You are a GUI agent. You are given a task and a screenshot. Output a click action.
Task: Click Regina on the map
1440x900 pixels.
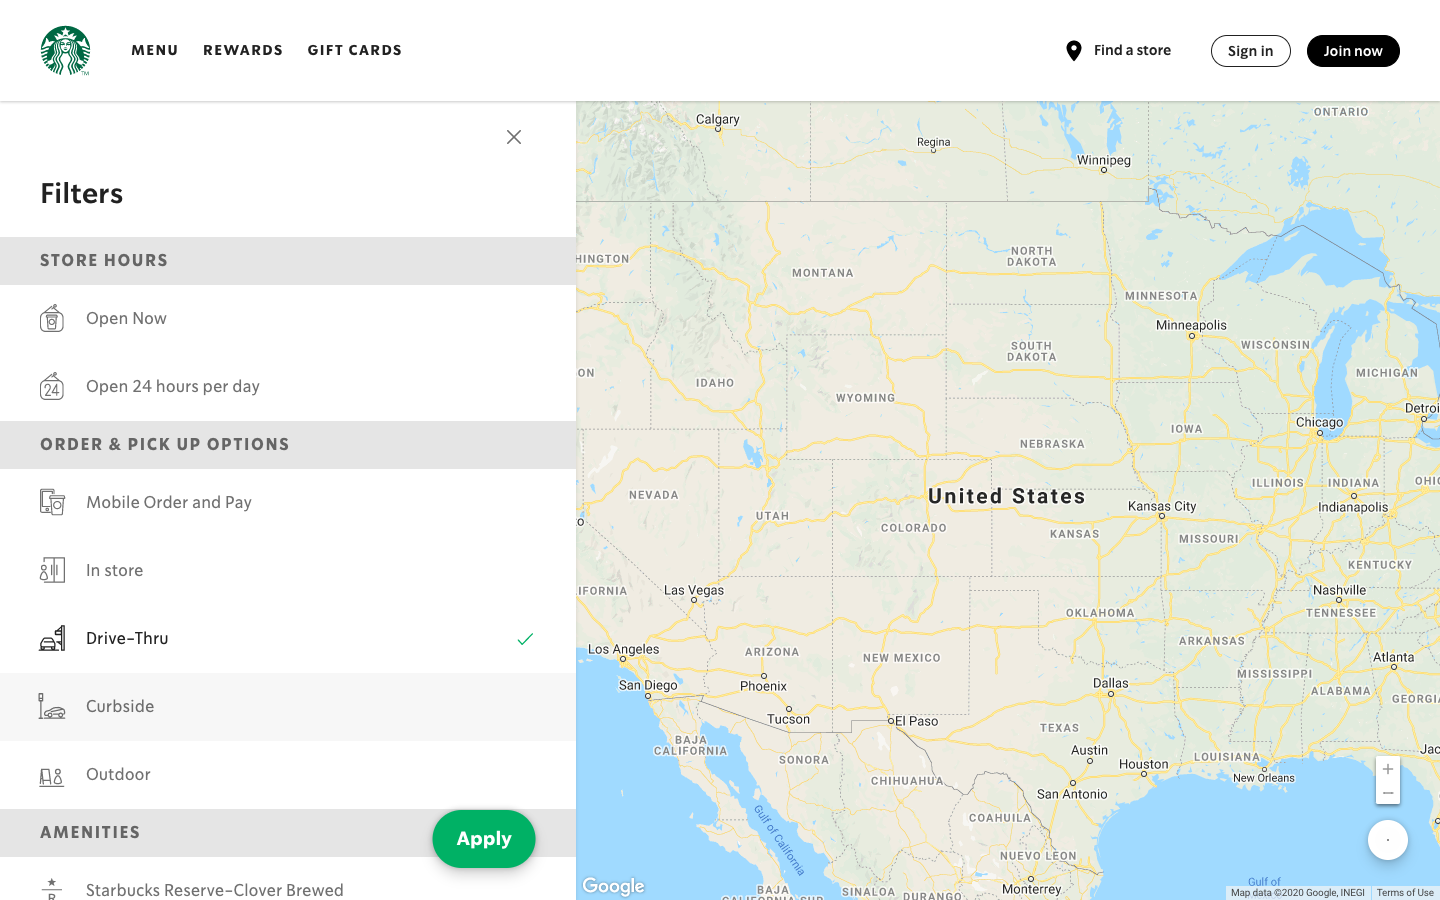pyautogui.click(x=934, y=142)
